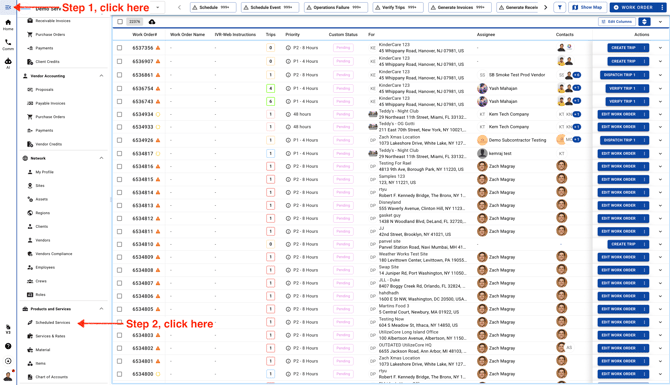Tick the checkbox for work order 6534817
Screen dimensions: 670x385
[x=120, y=153]
